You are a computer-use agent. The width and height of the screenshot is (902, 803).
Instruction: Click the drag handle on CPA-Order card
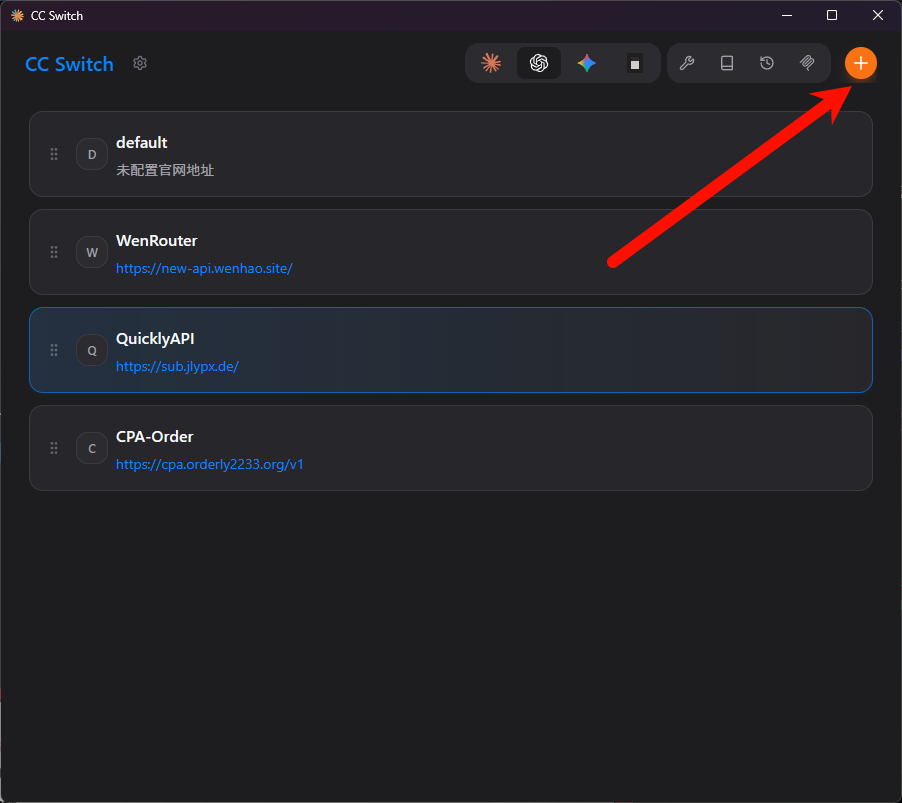click(54, 448)
